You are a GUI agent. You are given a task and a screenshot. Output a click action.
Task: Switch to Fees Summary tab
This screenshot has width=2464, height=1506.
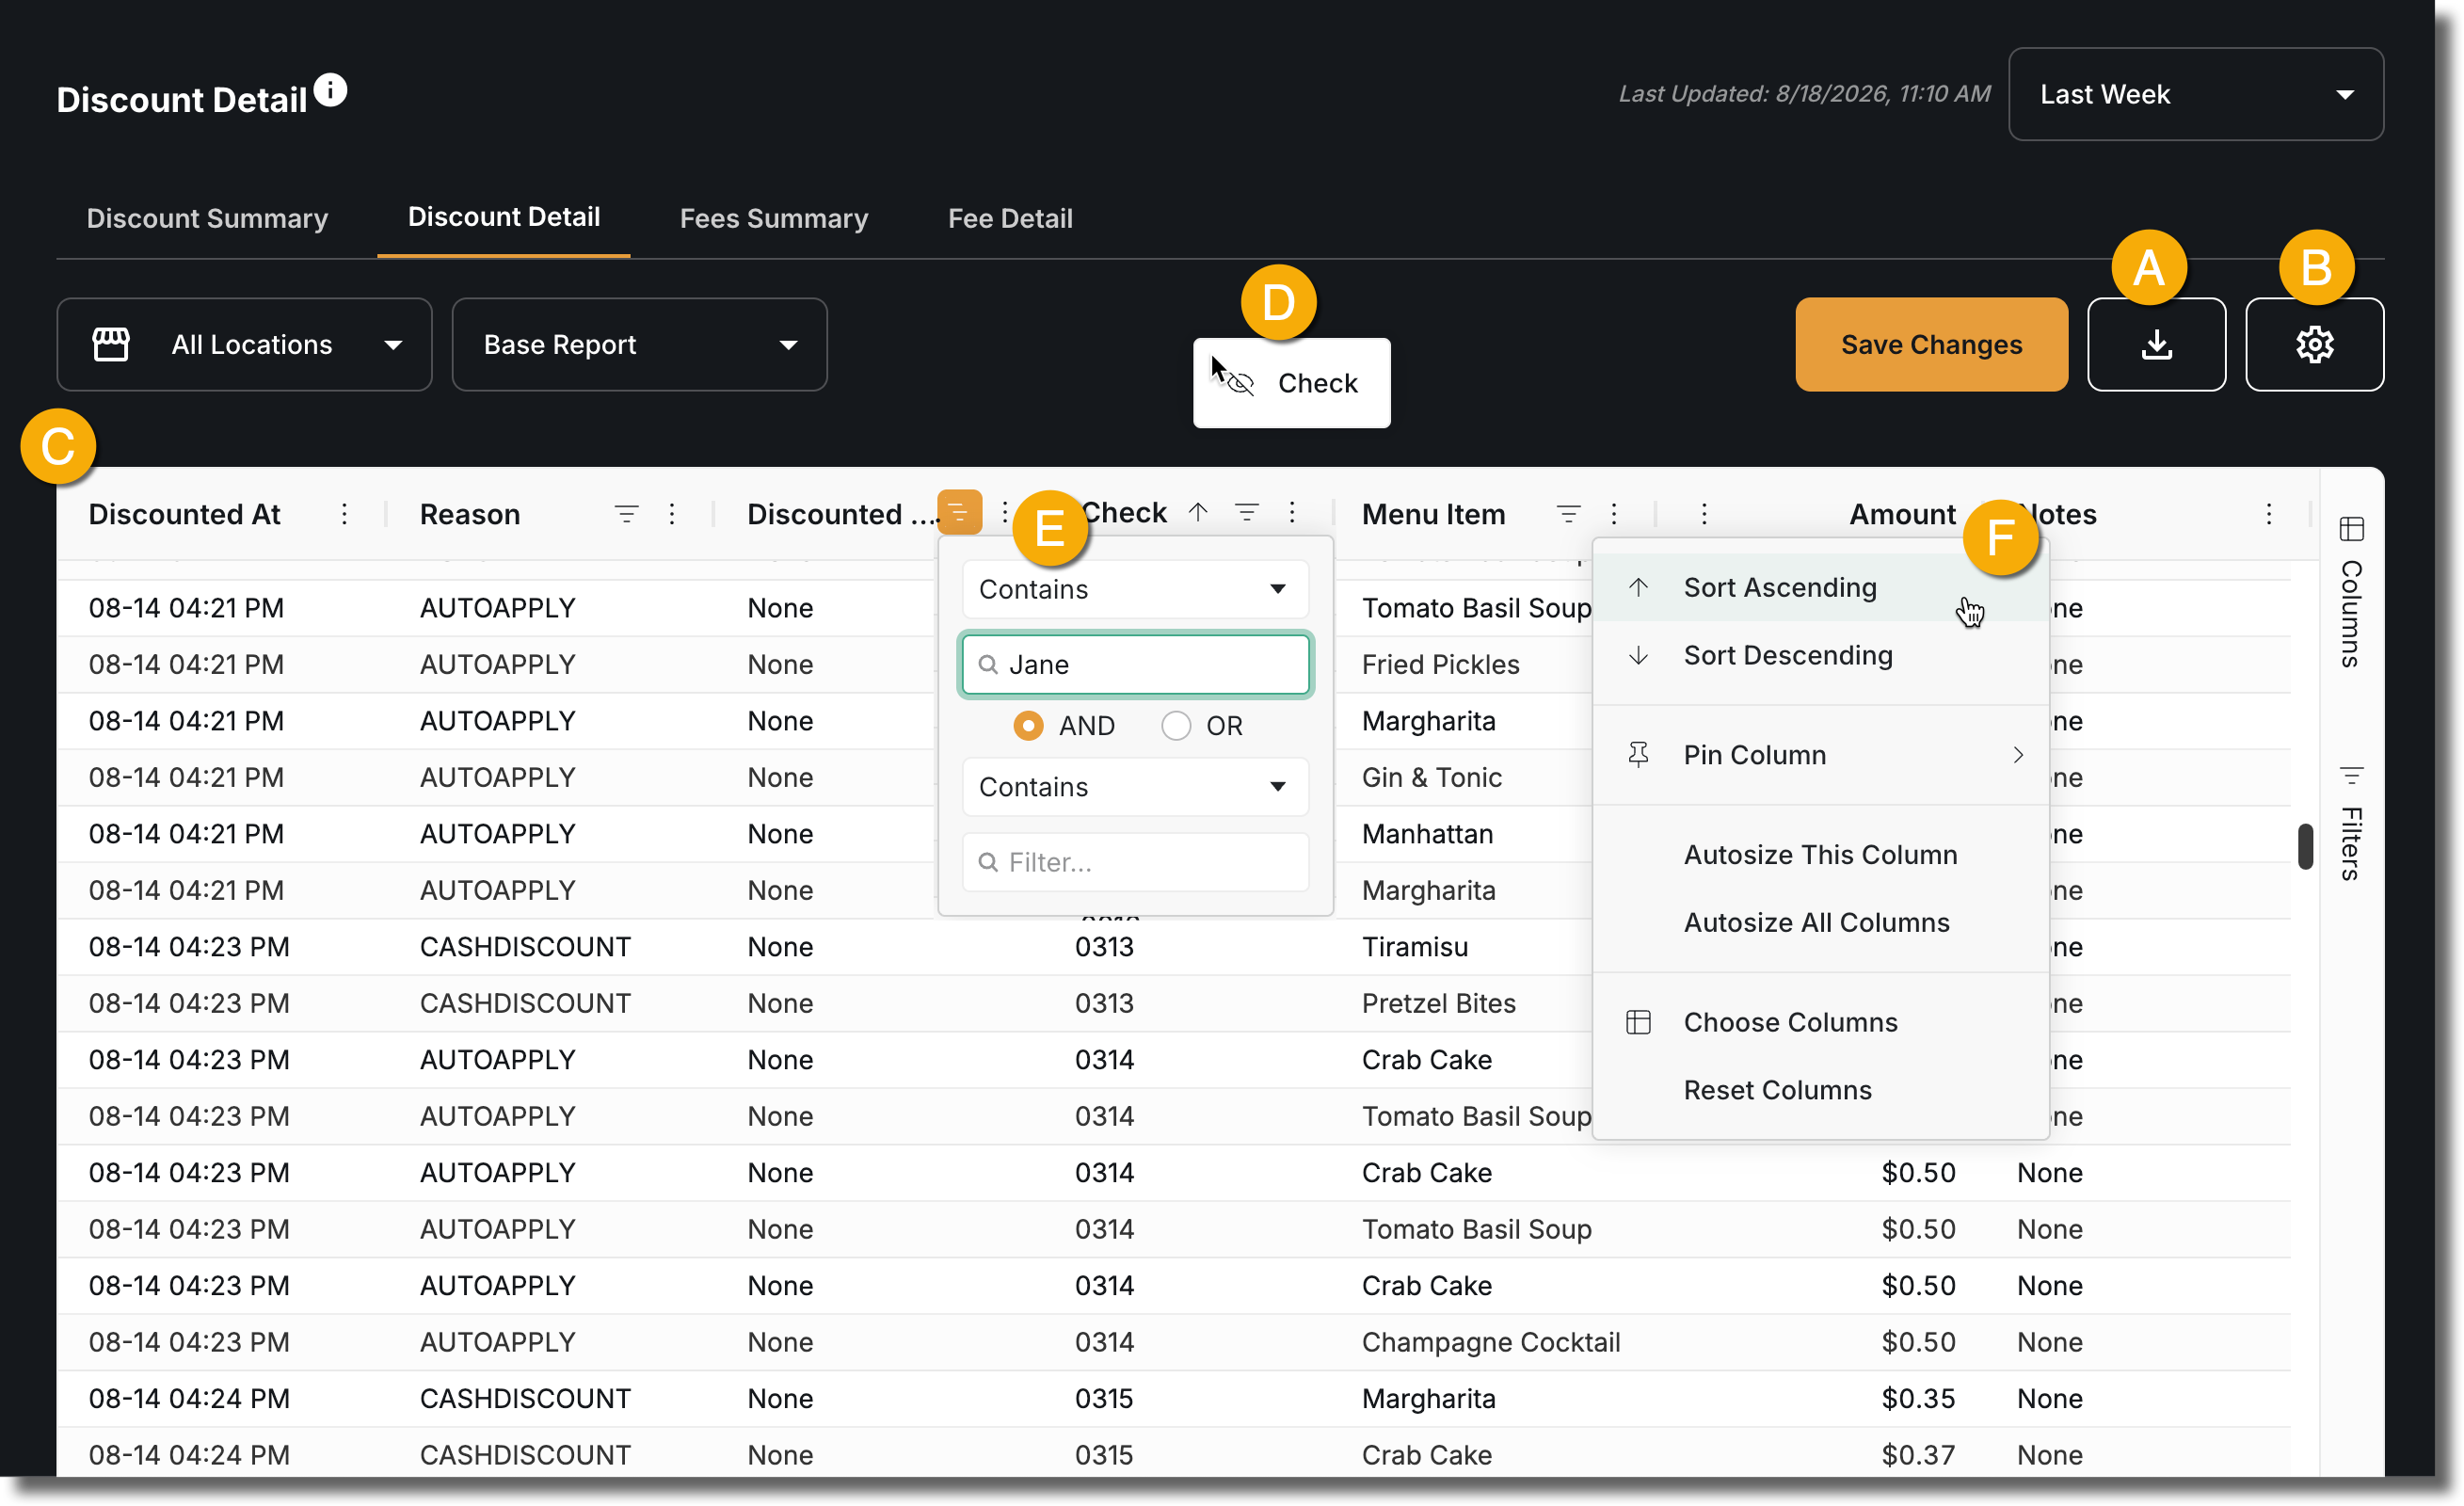coord(774,218)
